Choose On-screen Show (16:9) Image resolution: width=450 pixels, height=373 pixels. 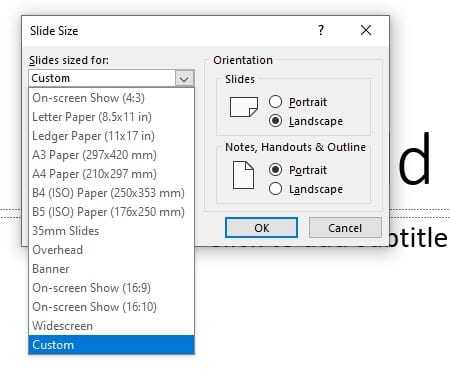point(111,288)
